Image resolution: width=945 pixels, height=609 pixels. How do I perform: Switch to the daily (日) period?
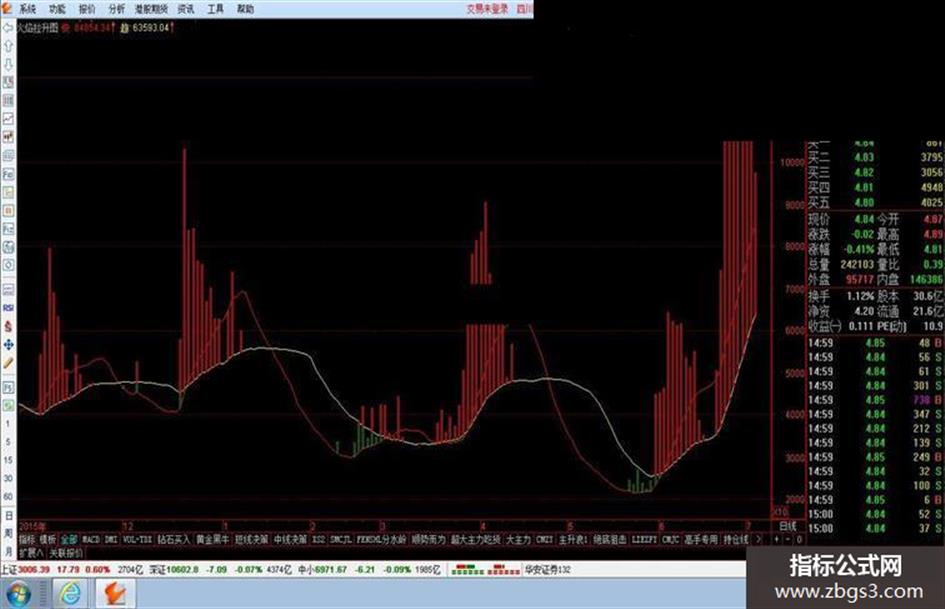8,516
